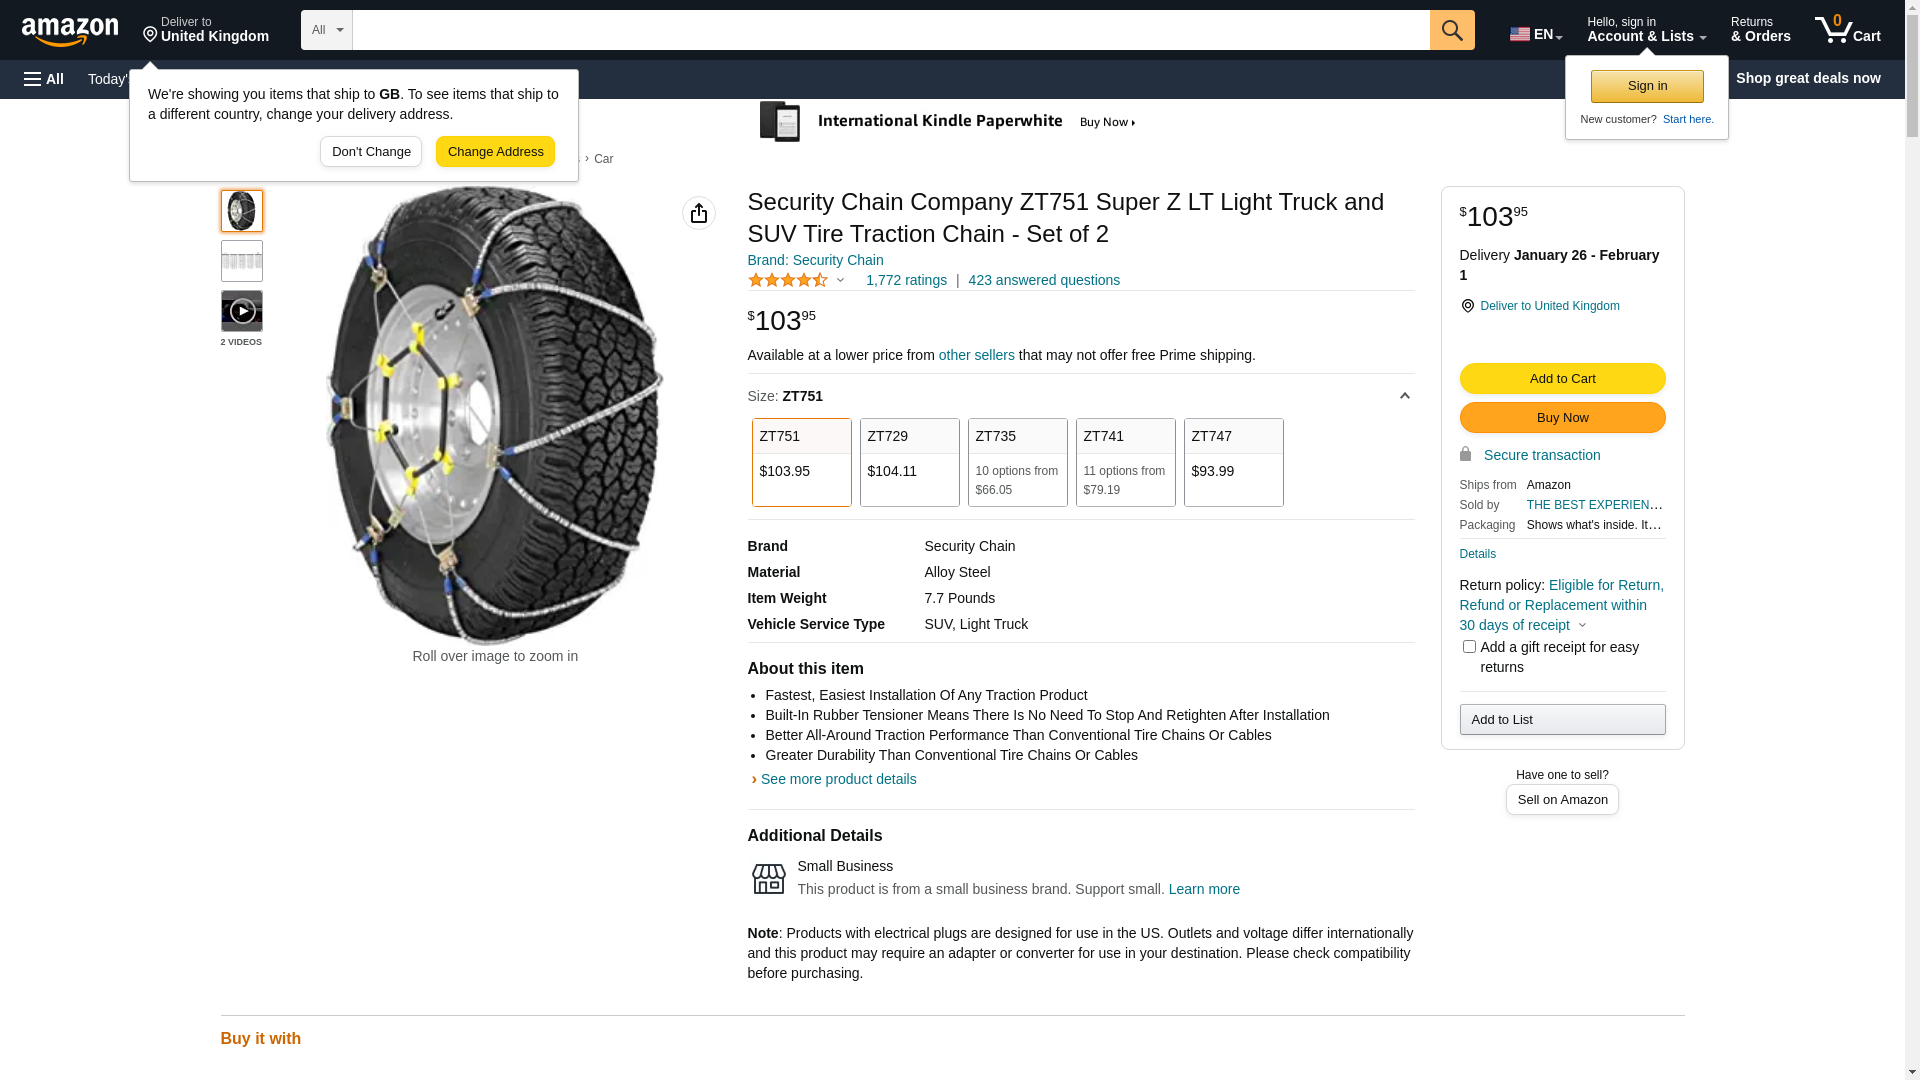Click the 423 answered questions link
Viewport: 1920px width, 1080px height.
click(x=1043, y=281)
